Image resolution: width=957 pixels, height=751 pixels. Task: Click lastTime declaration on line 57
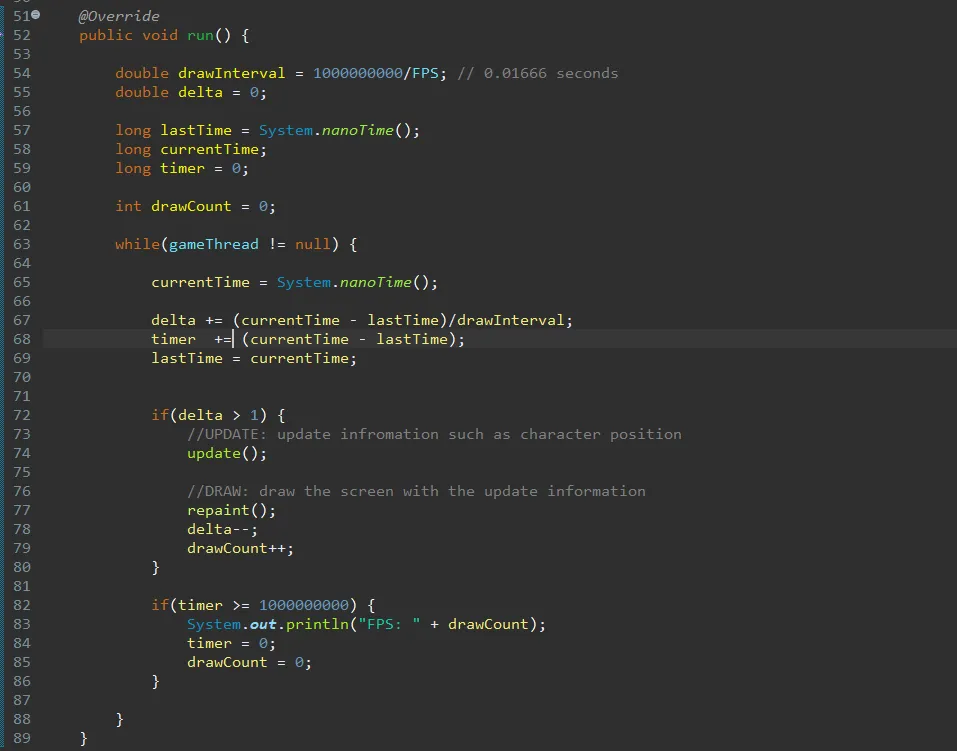point(196,130)
